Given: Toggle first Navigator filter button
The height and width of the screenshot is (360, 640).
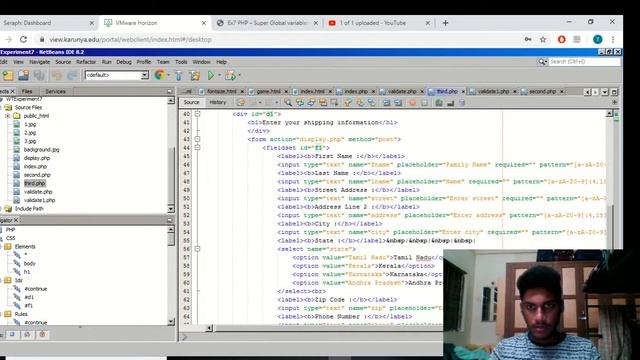Looking at the screenshot, I should 12,334.
